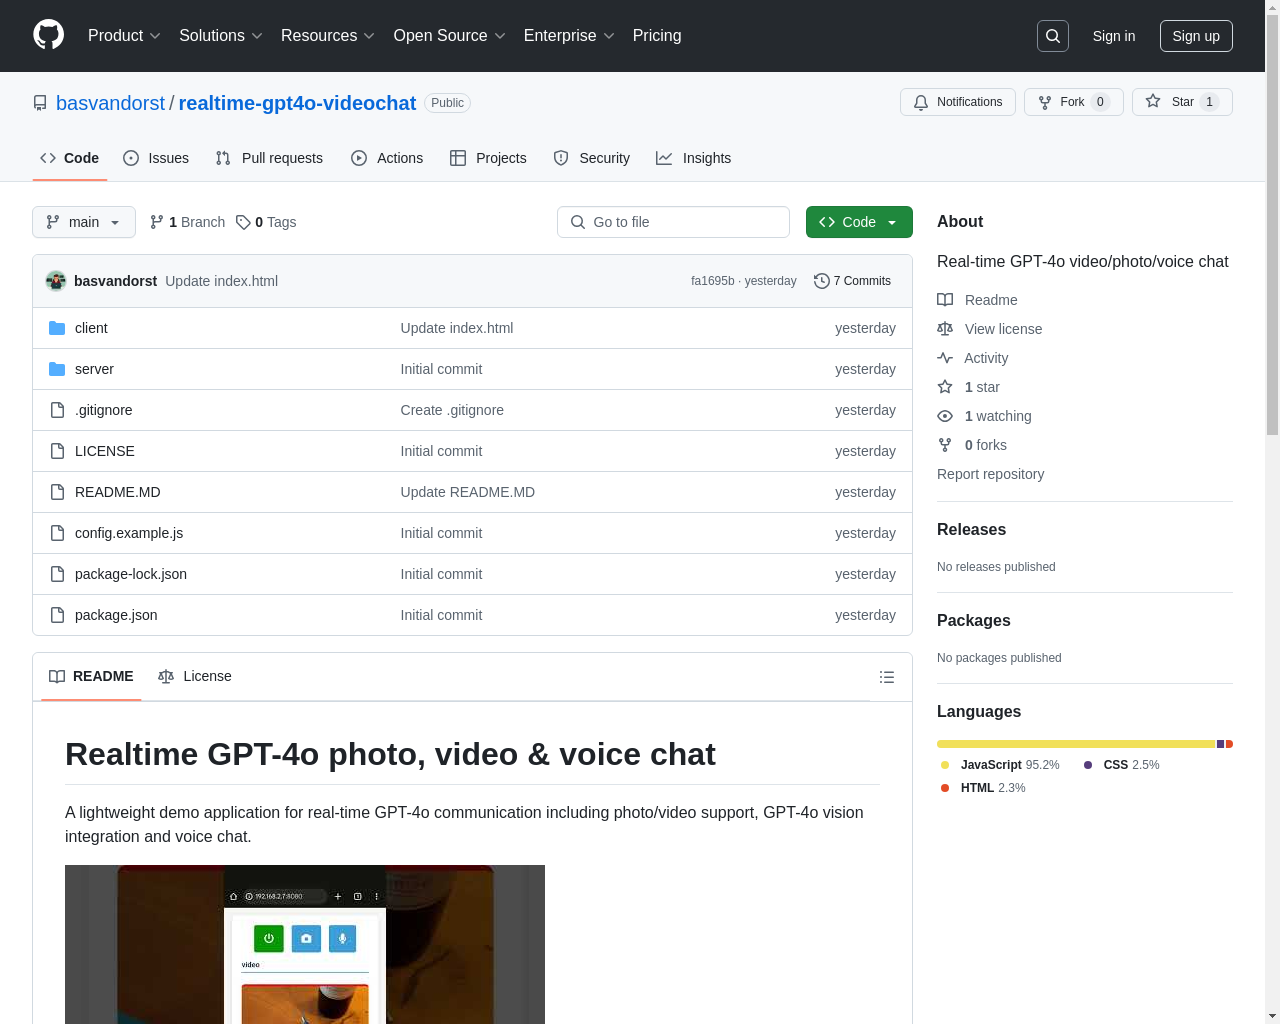Click the Sign up button
Image resolution: width=1280 pixels, height=1024 pixels.
pyautogui.click(x=1196, y=36)
